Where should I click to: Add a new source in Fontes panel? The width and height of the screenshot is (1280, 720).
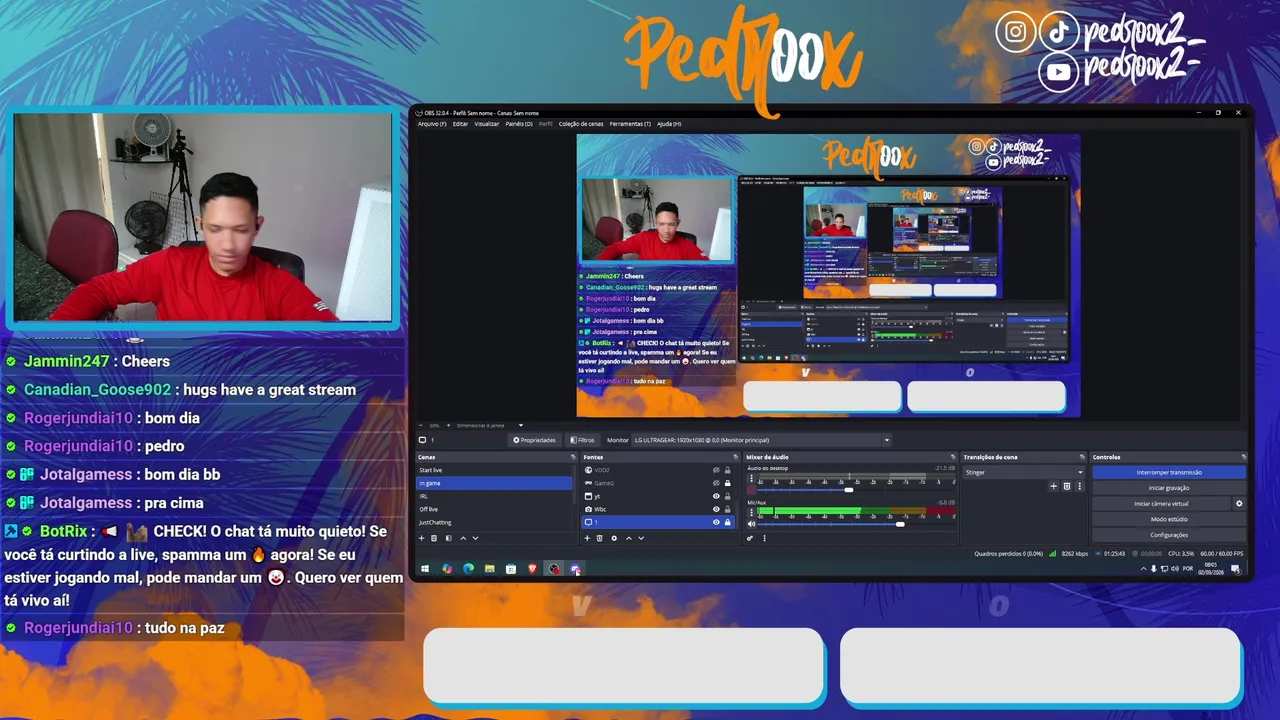coord(587,538)
